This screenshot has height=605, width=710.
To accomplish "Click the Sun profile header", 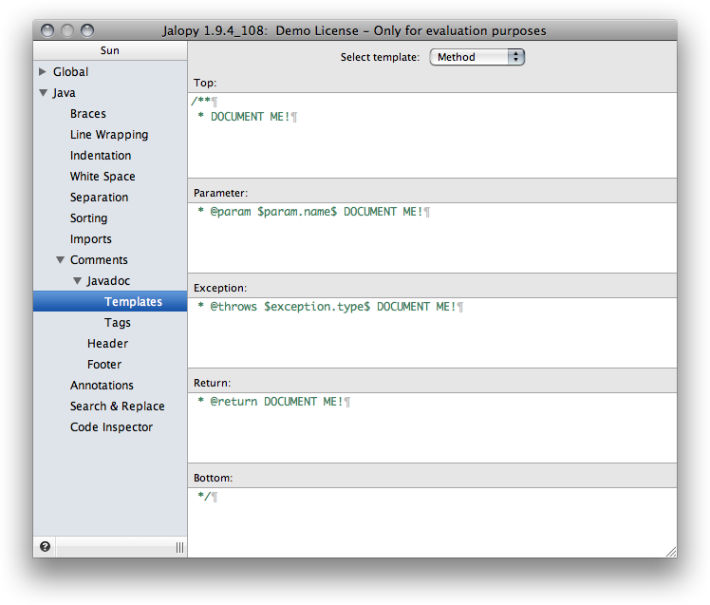I will 110,50.
